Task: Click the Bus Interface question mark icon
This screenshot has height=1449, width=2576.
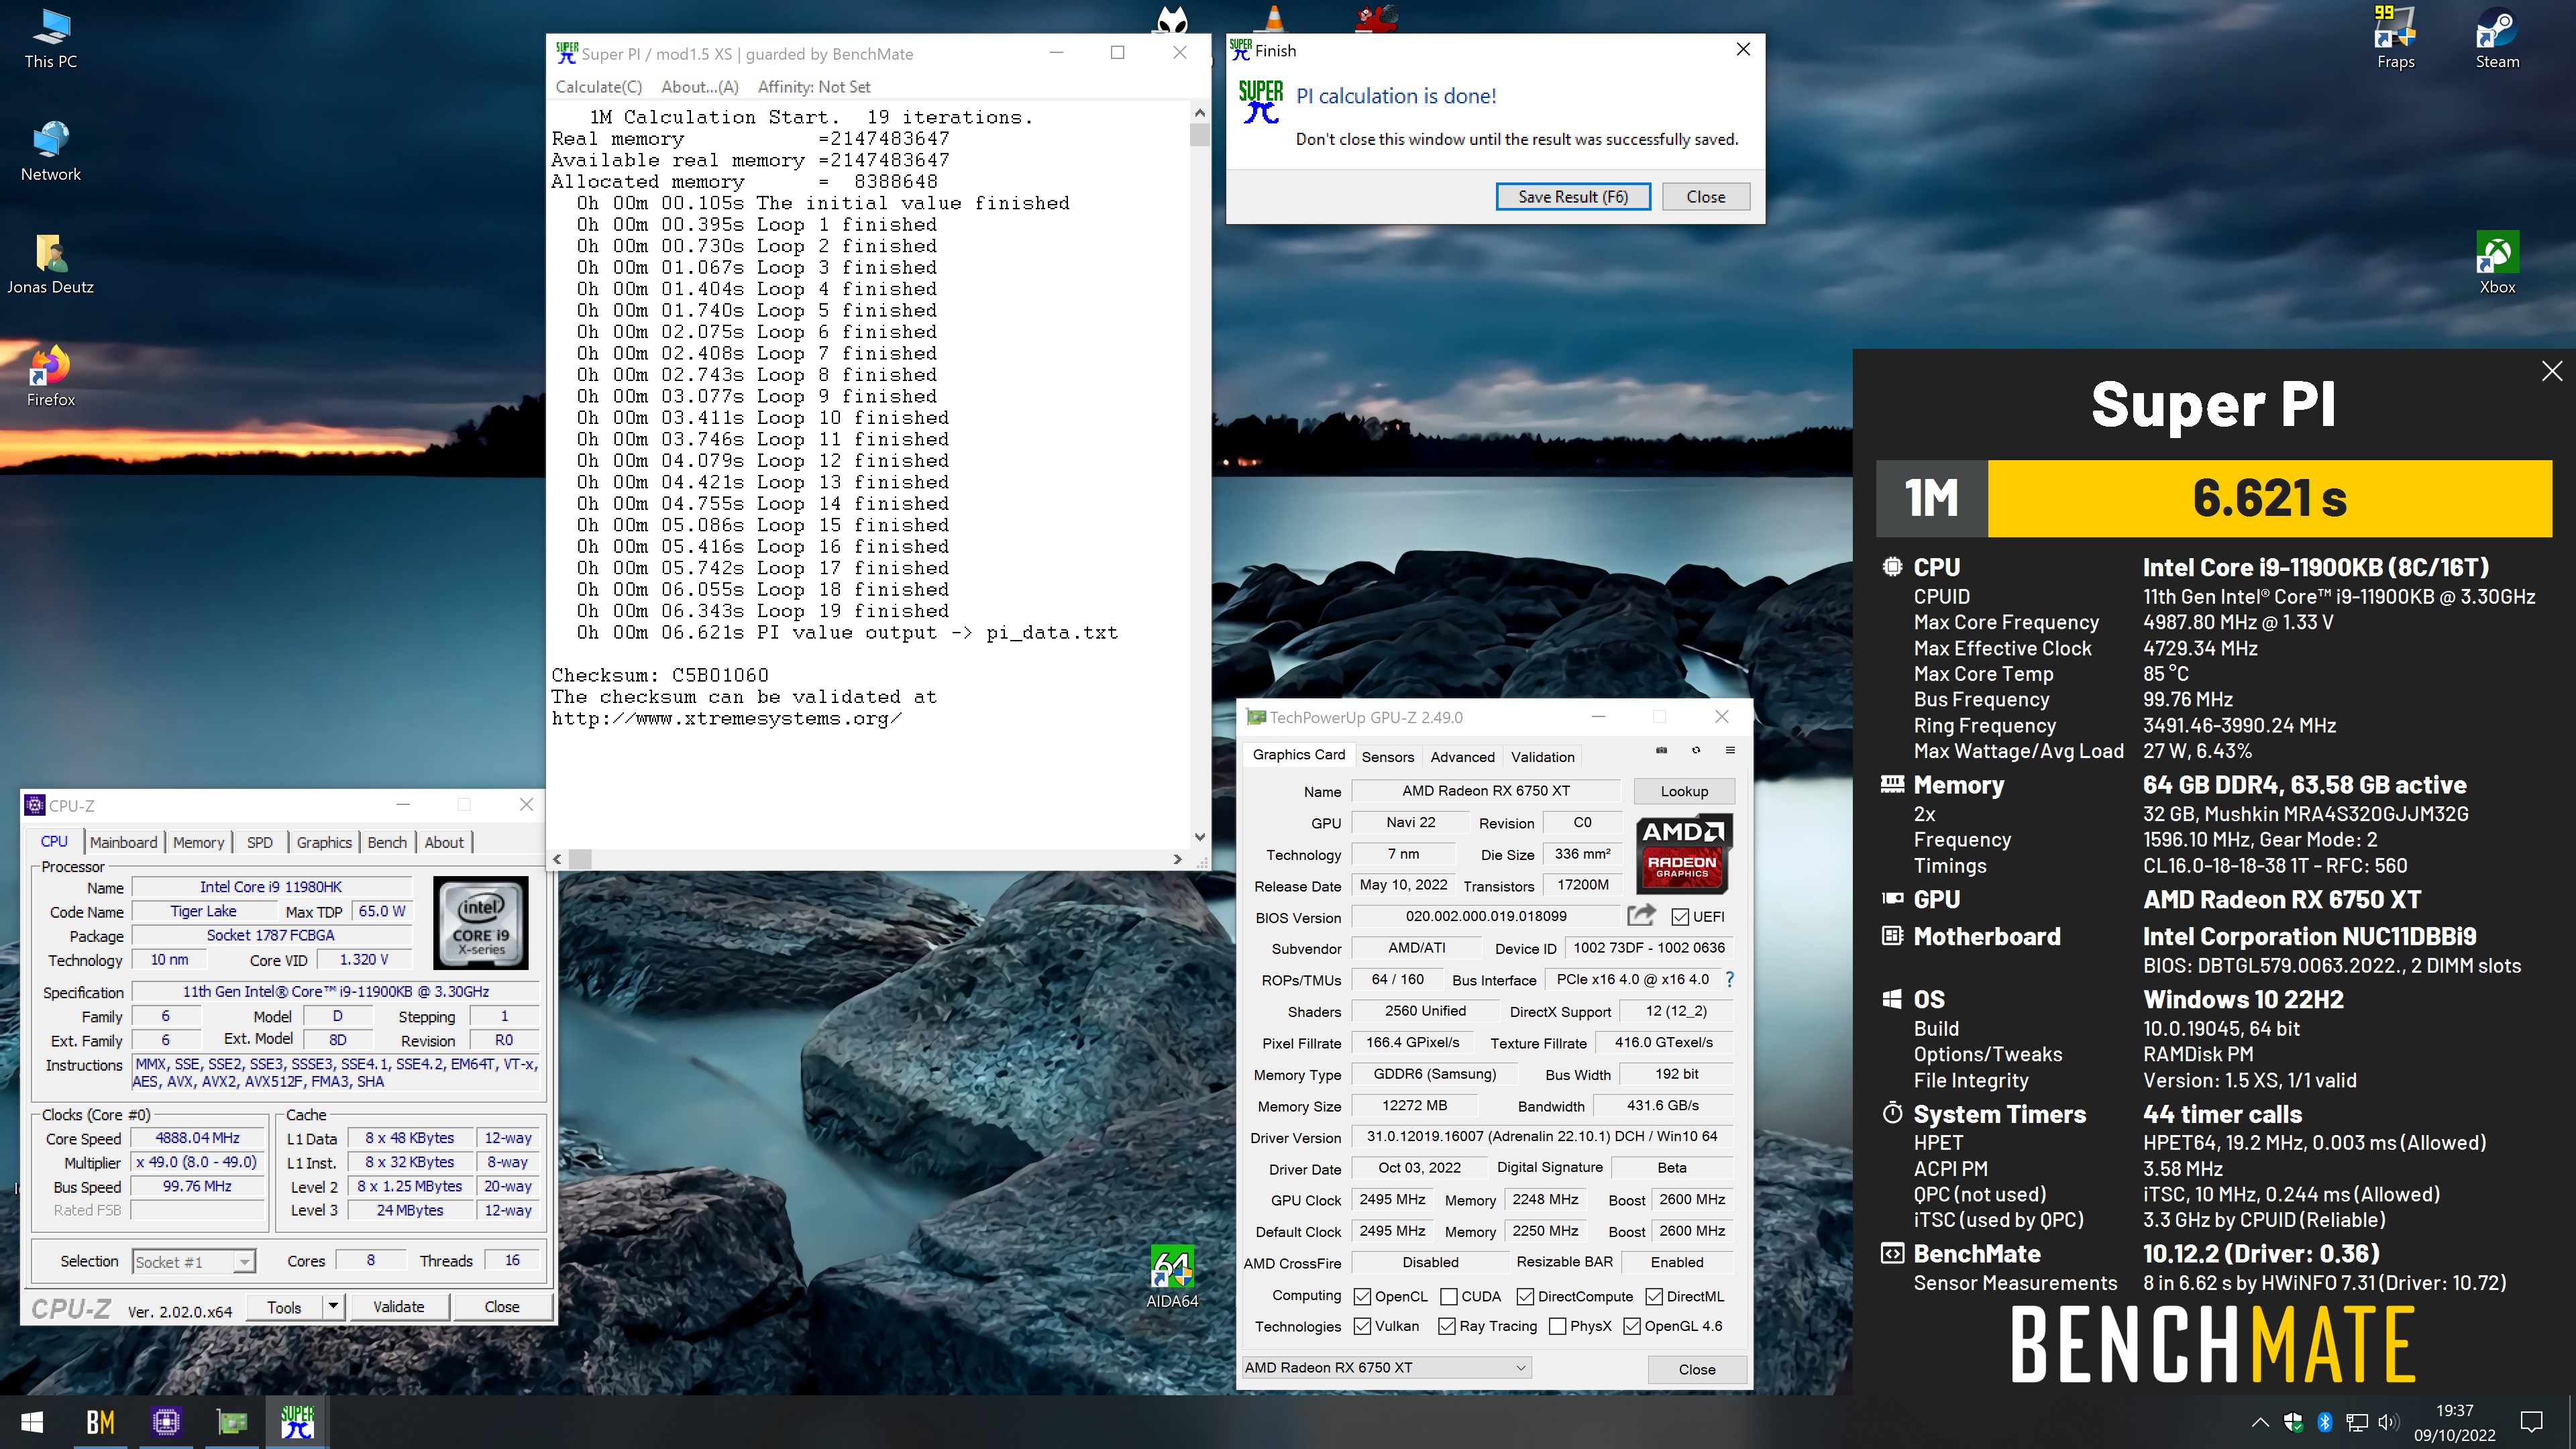Action: [1729, 979]
